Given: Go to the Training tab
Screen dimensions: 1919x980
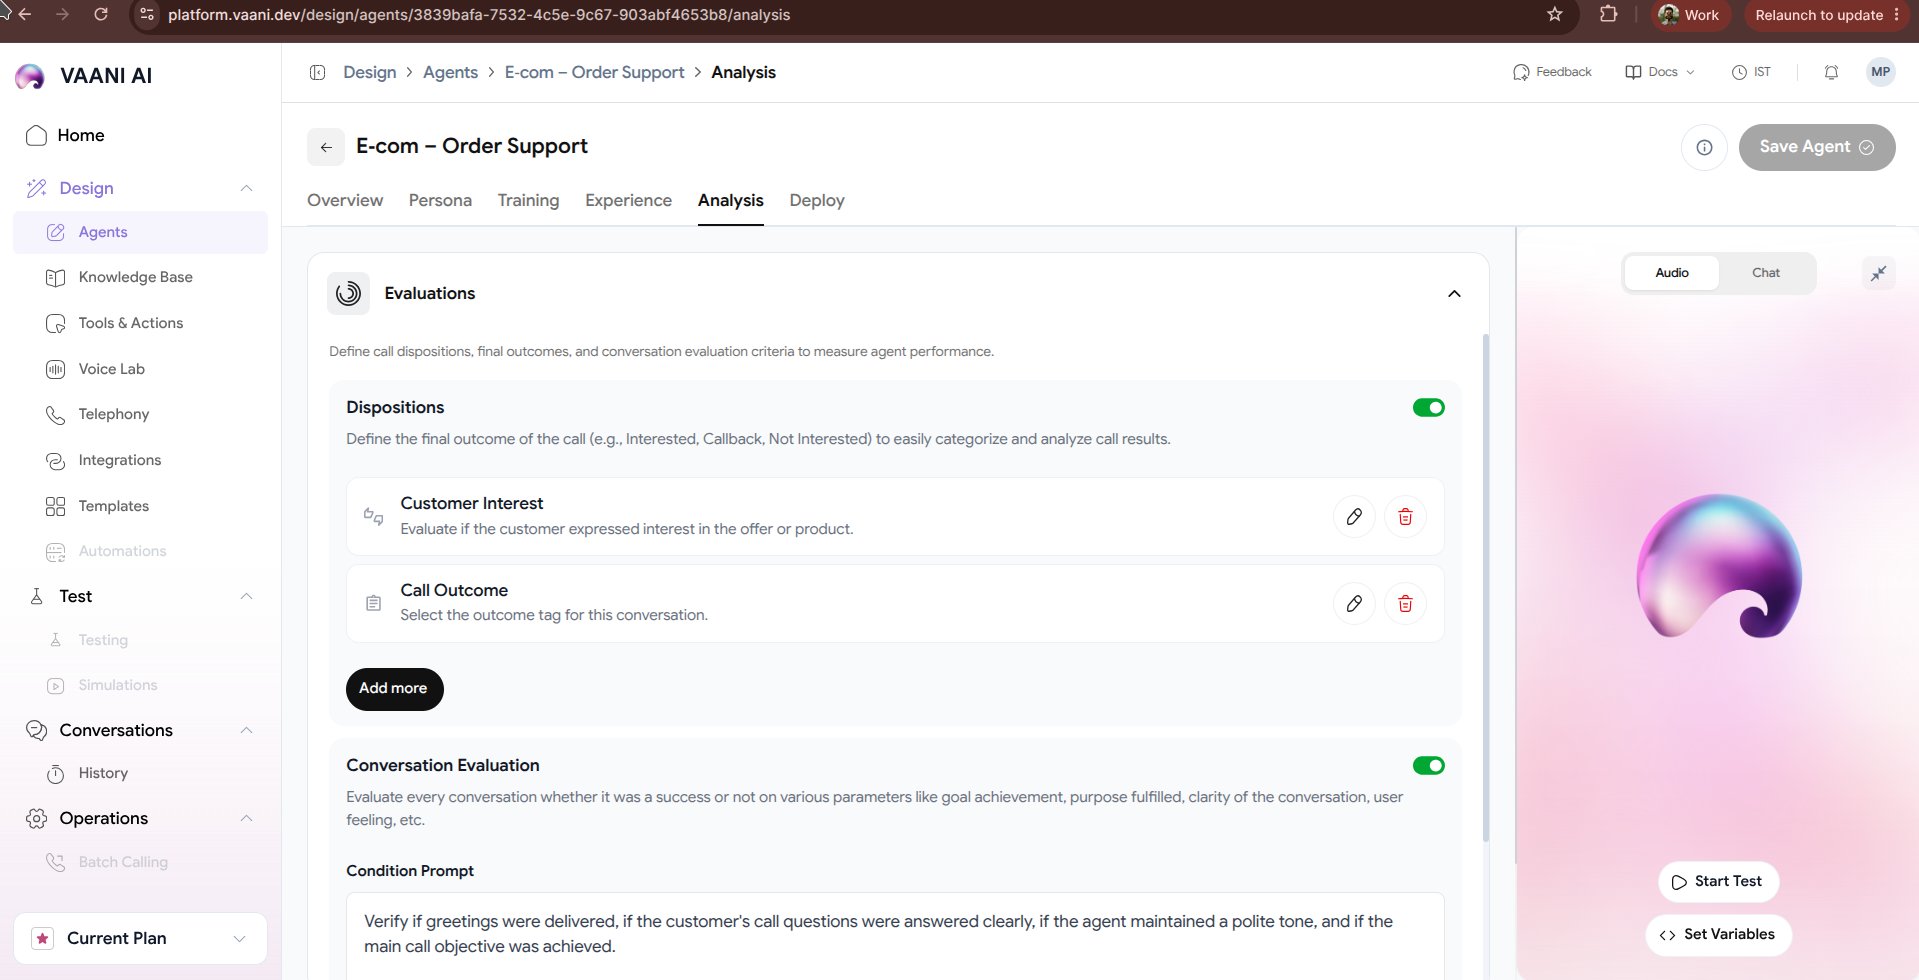Looking at the screenshot, I should 528,201.
